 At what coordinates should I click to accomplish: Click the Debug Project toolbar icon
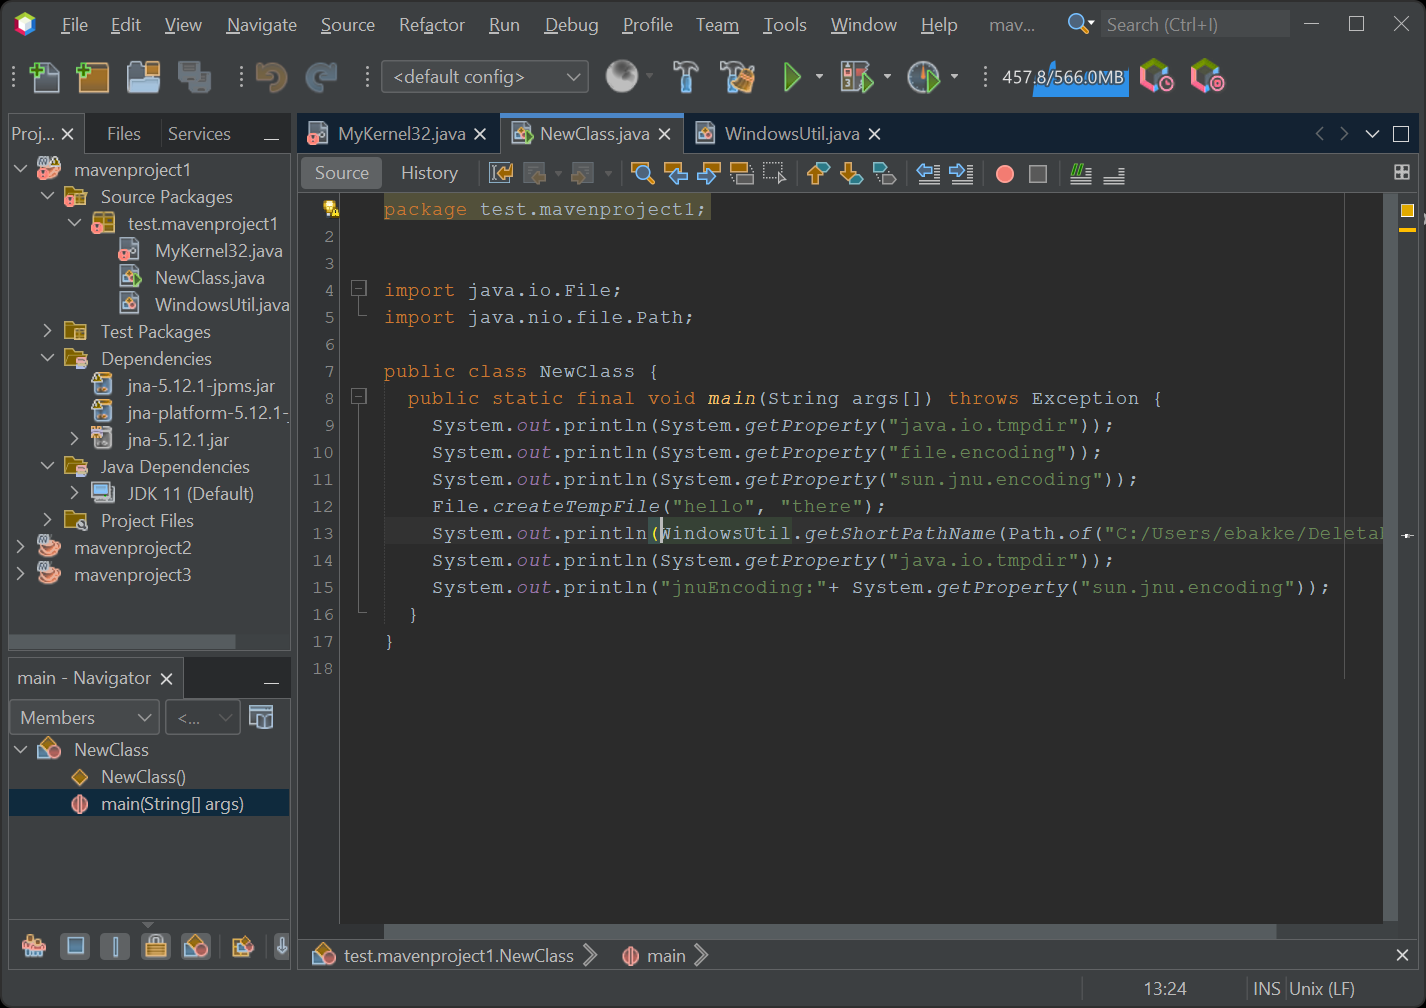tap(856, 77)
